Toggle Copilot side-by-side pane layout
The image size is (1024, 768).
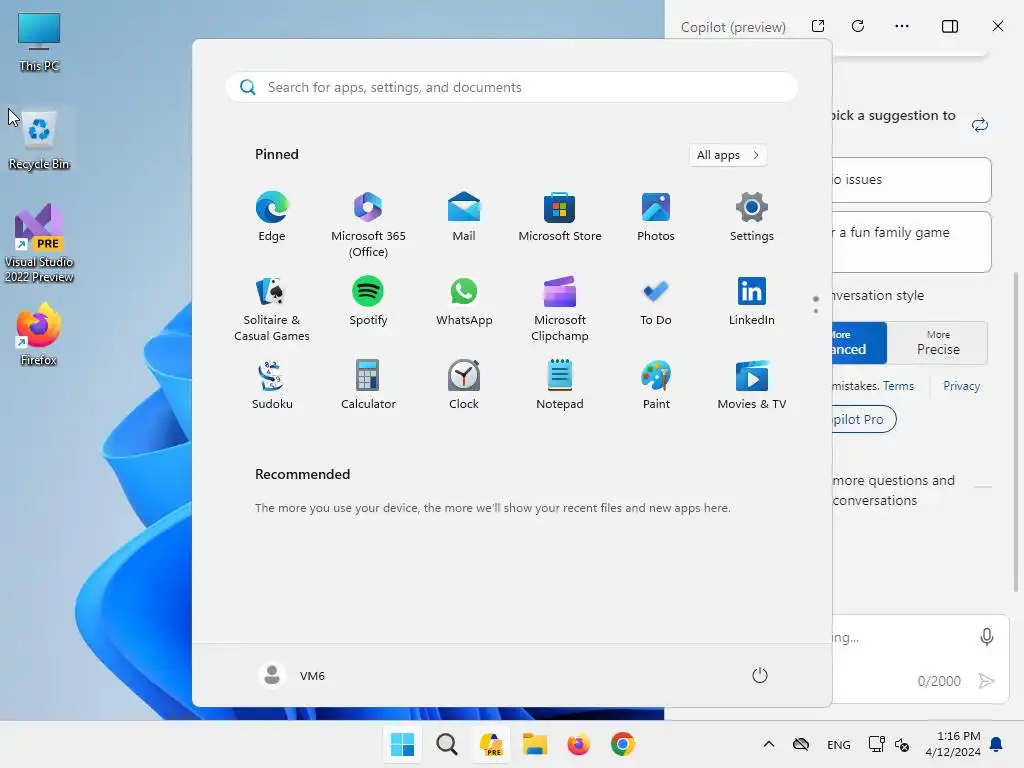pos(950,26)
